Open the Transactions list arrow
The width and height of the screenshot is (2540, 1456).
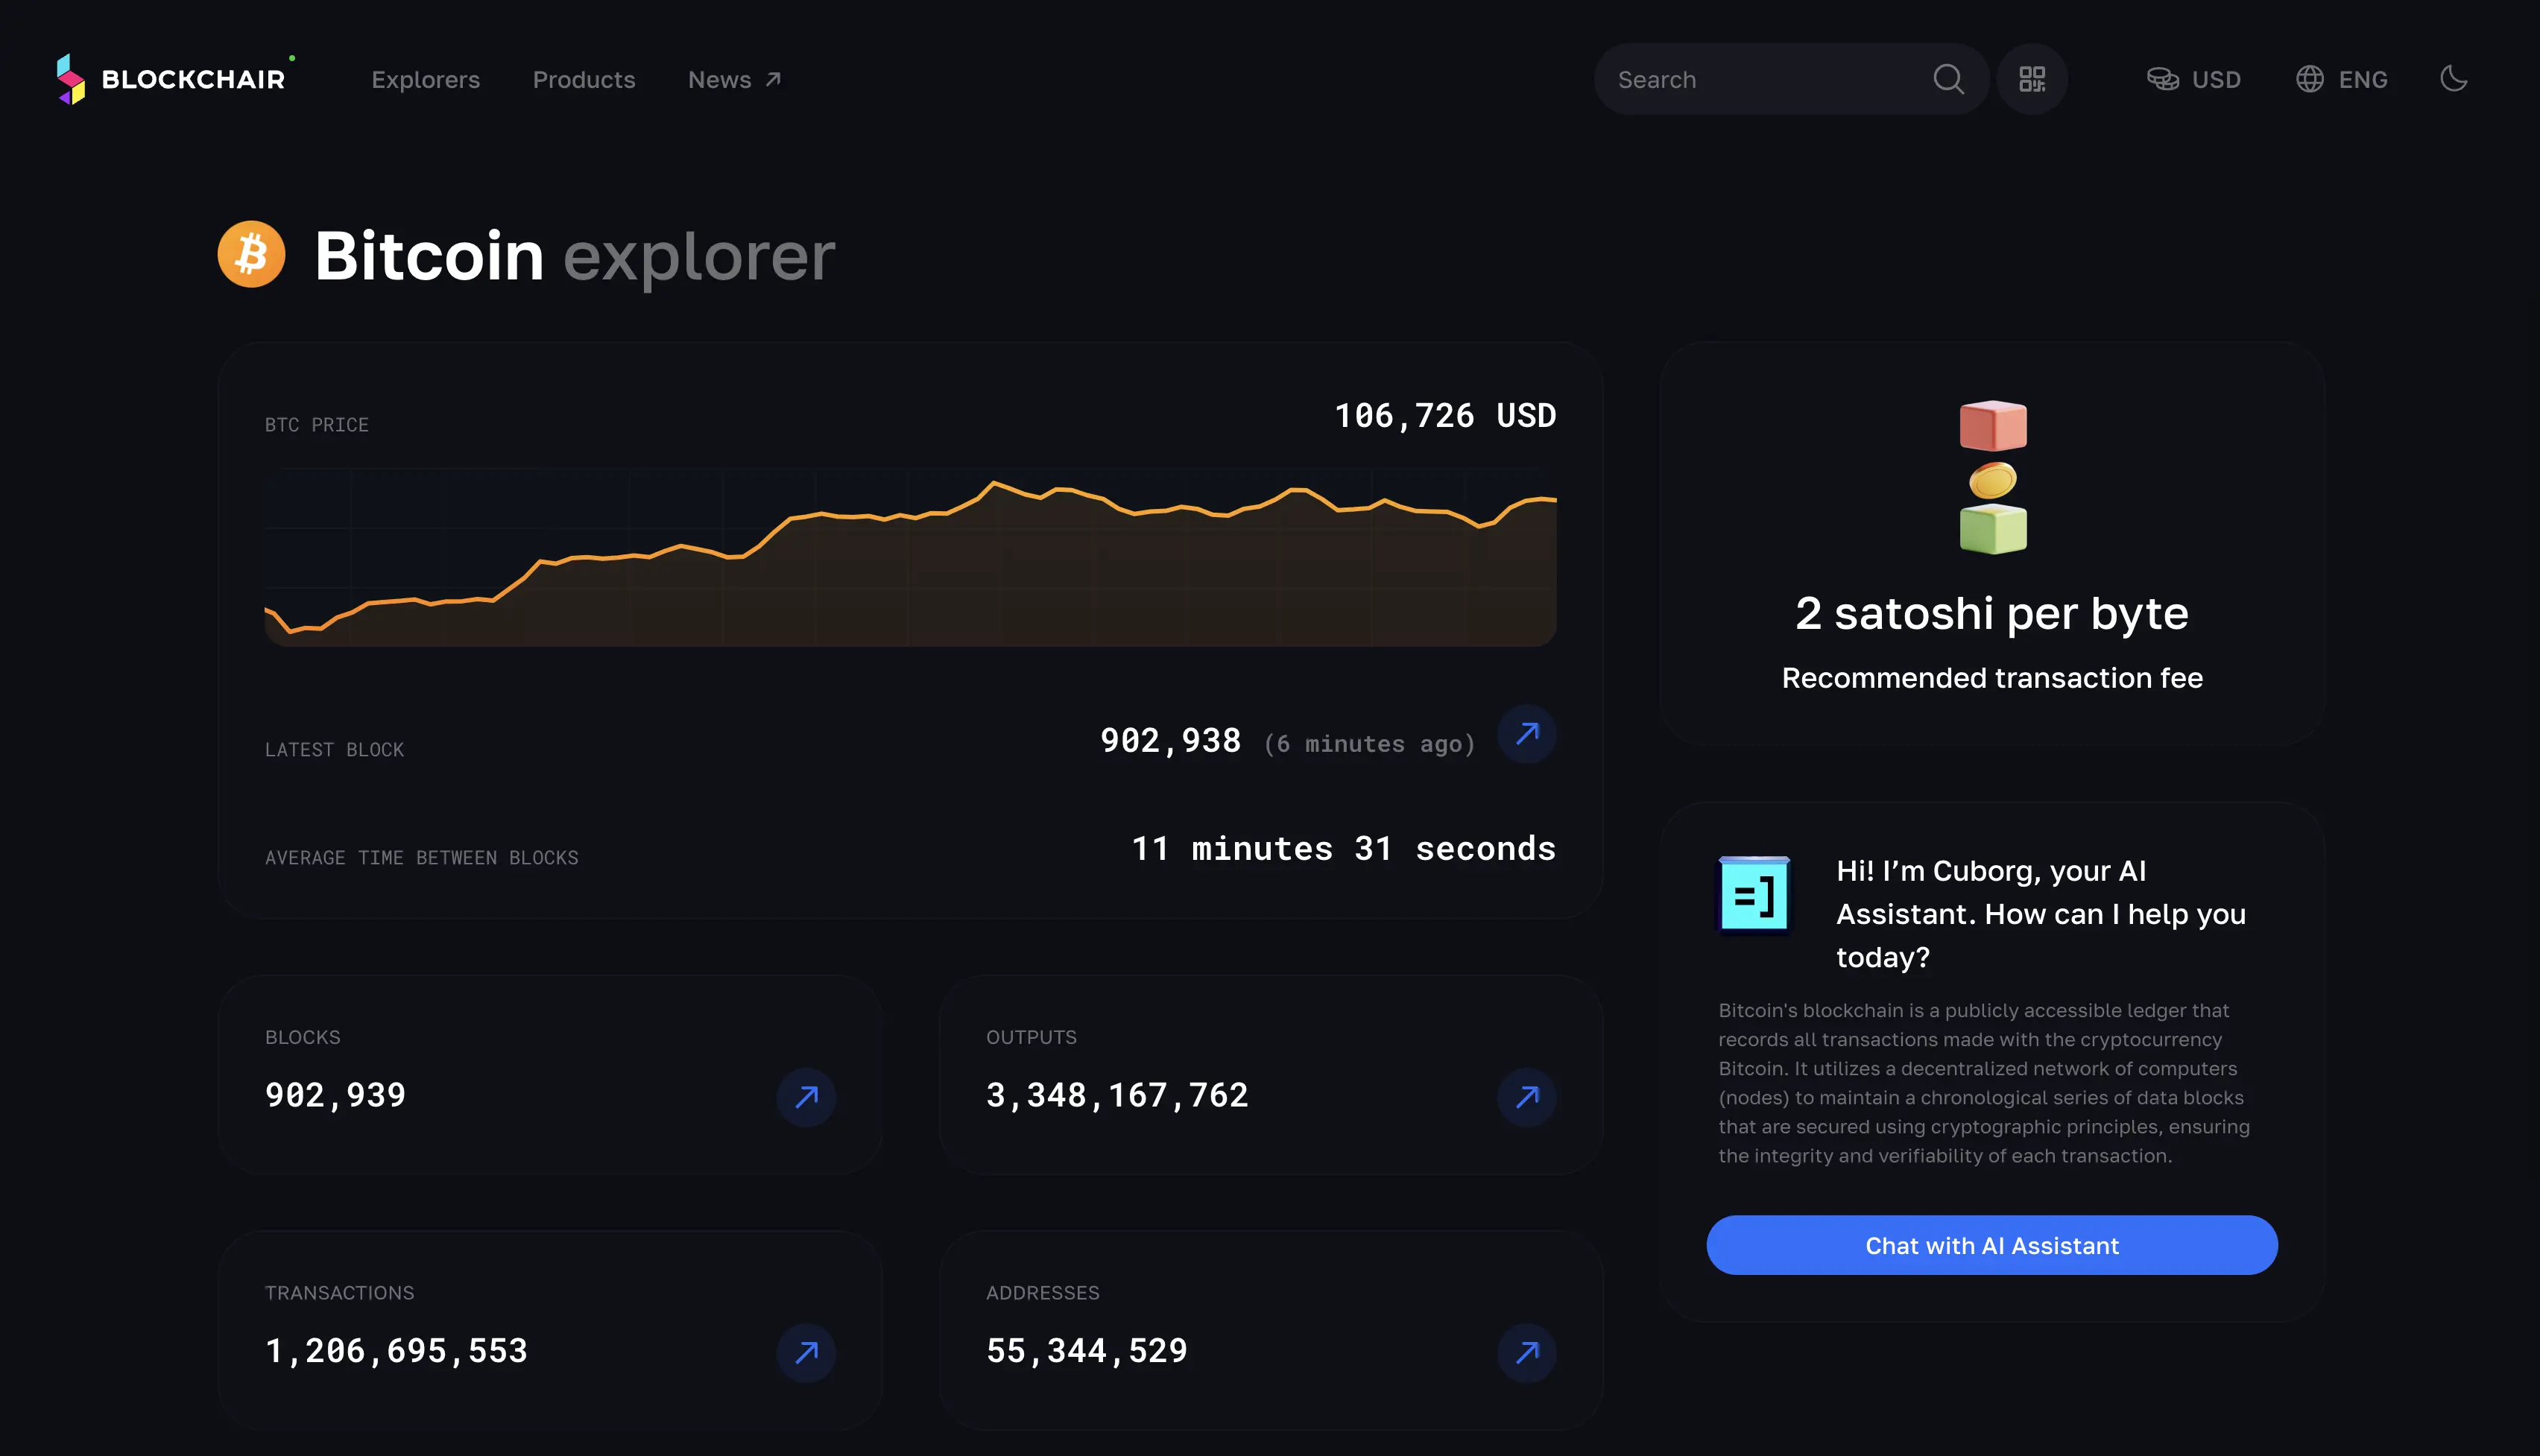point(806,1353)
